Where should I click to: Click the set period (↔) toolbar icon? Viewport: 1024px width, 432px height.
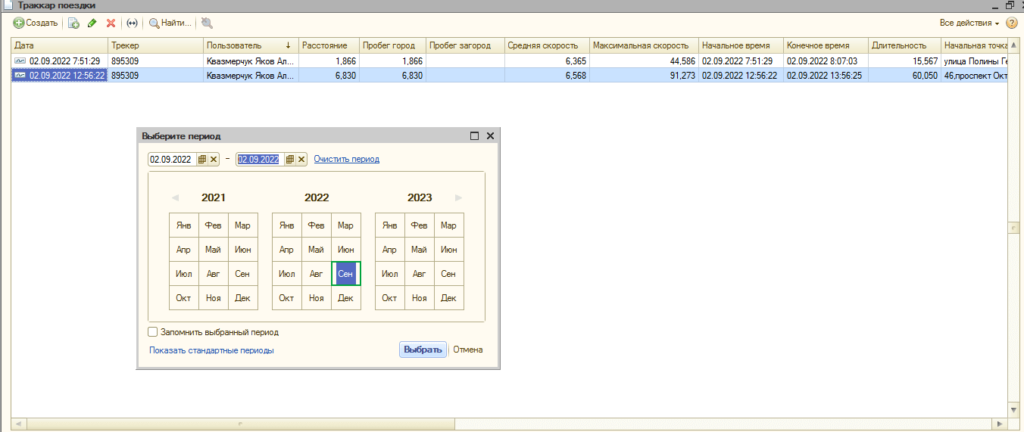click(132, 22)
